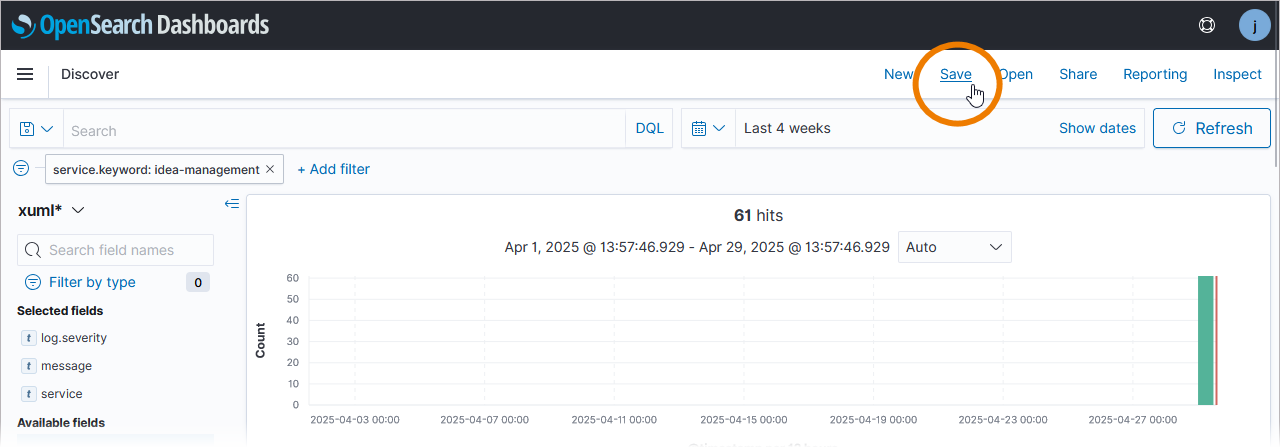
Task: Remove the service.keyword filter with X
Action: pos(270,169)
